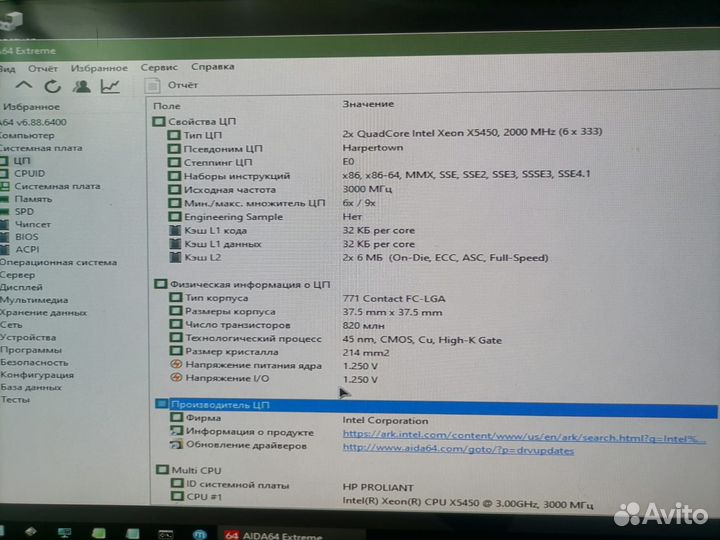Click the Intel Corporation value
The width and height of the screenshot is (720, 540).
385,420
